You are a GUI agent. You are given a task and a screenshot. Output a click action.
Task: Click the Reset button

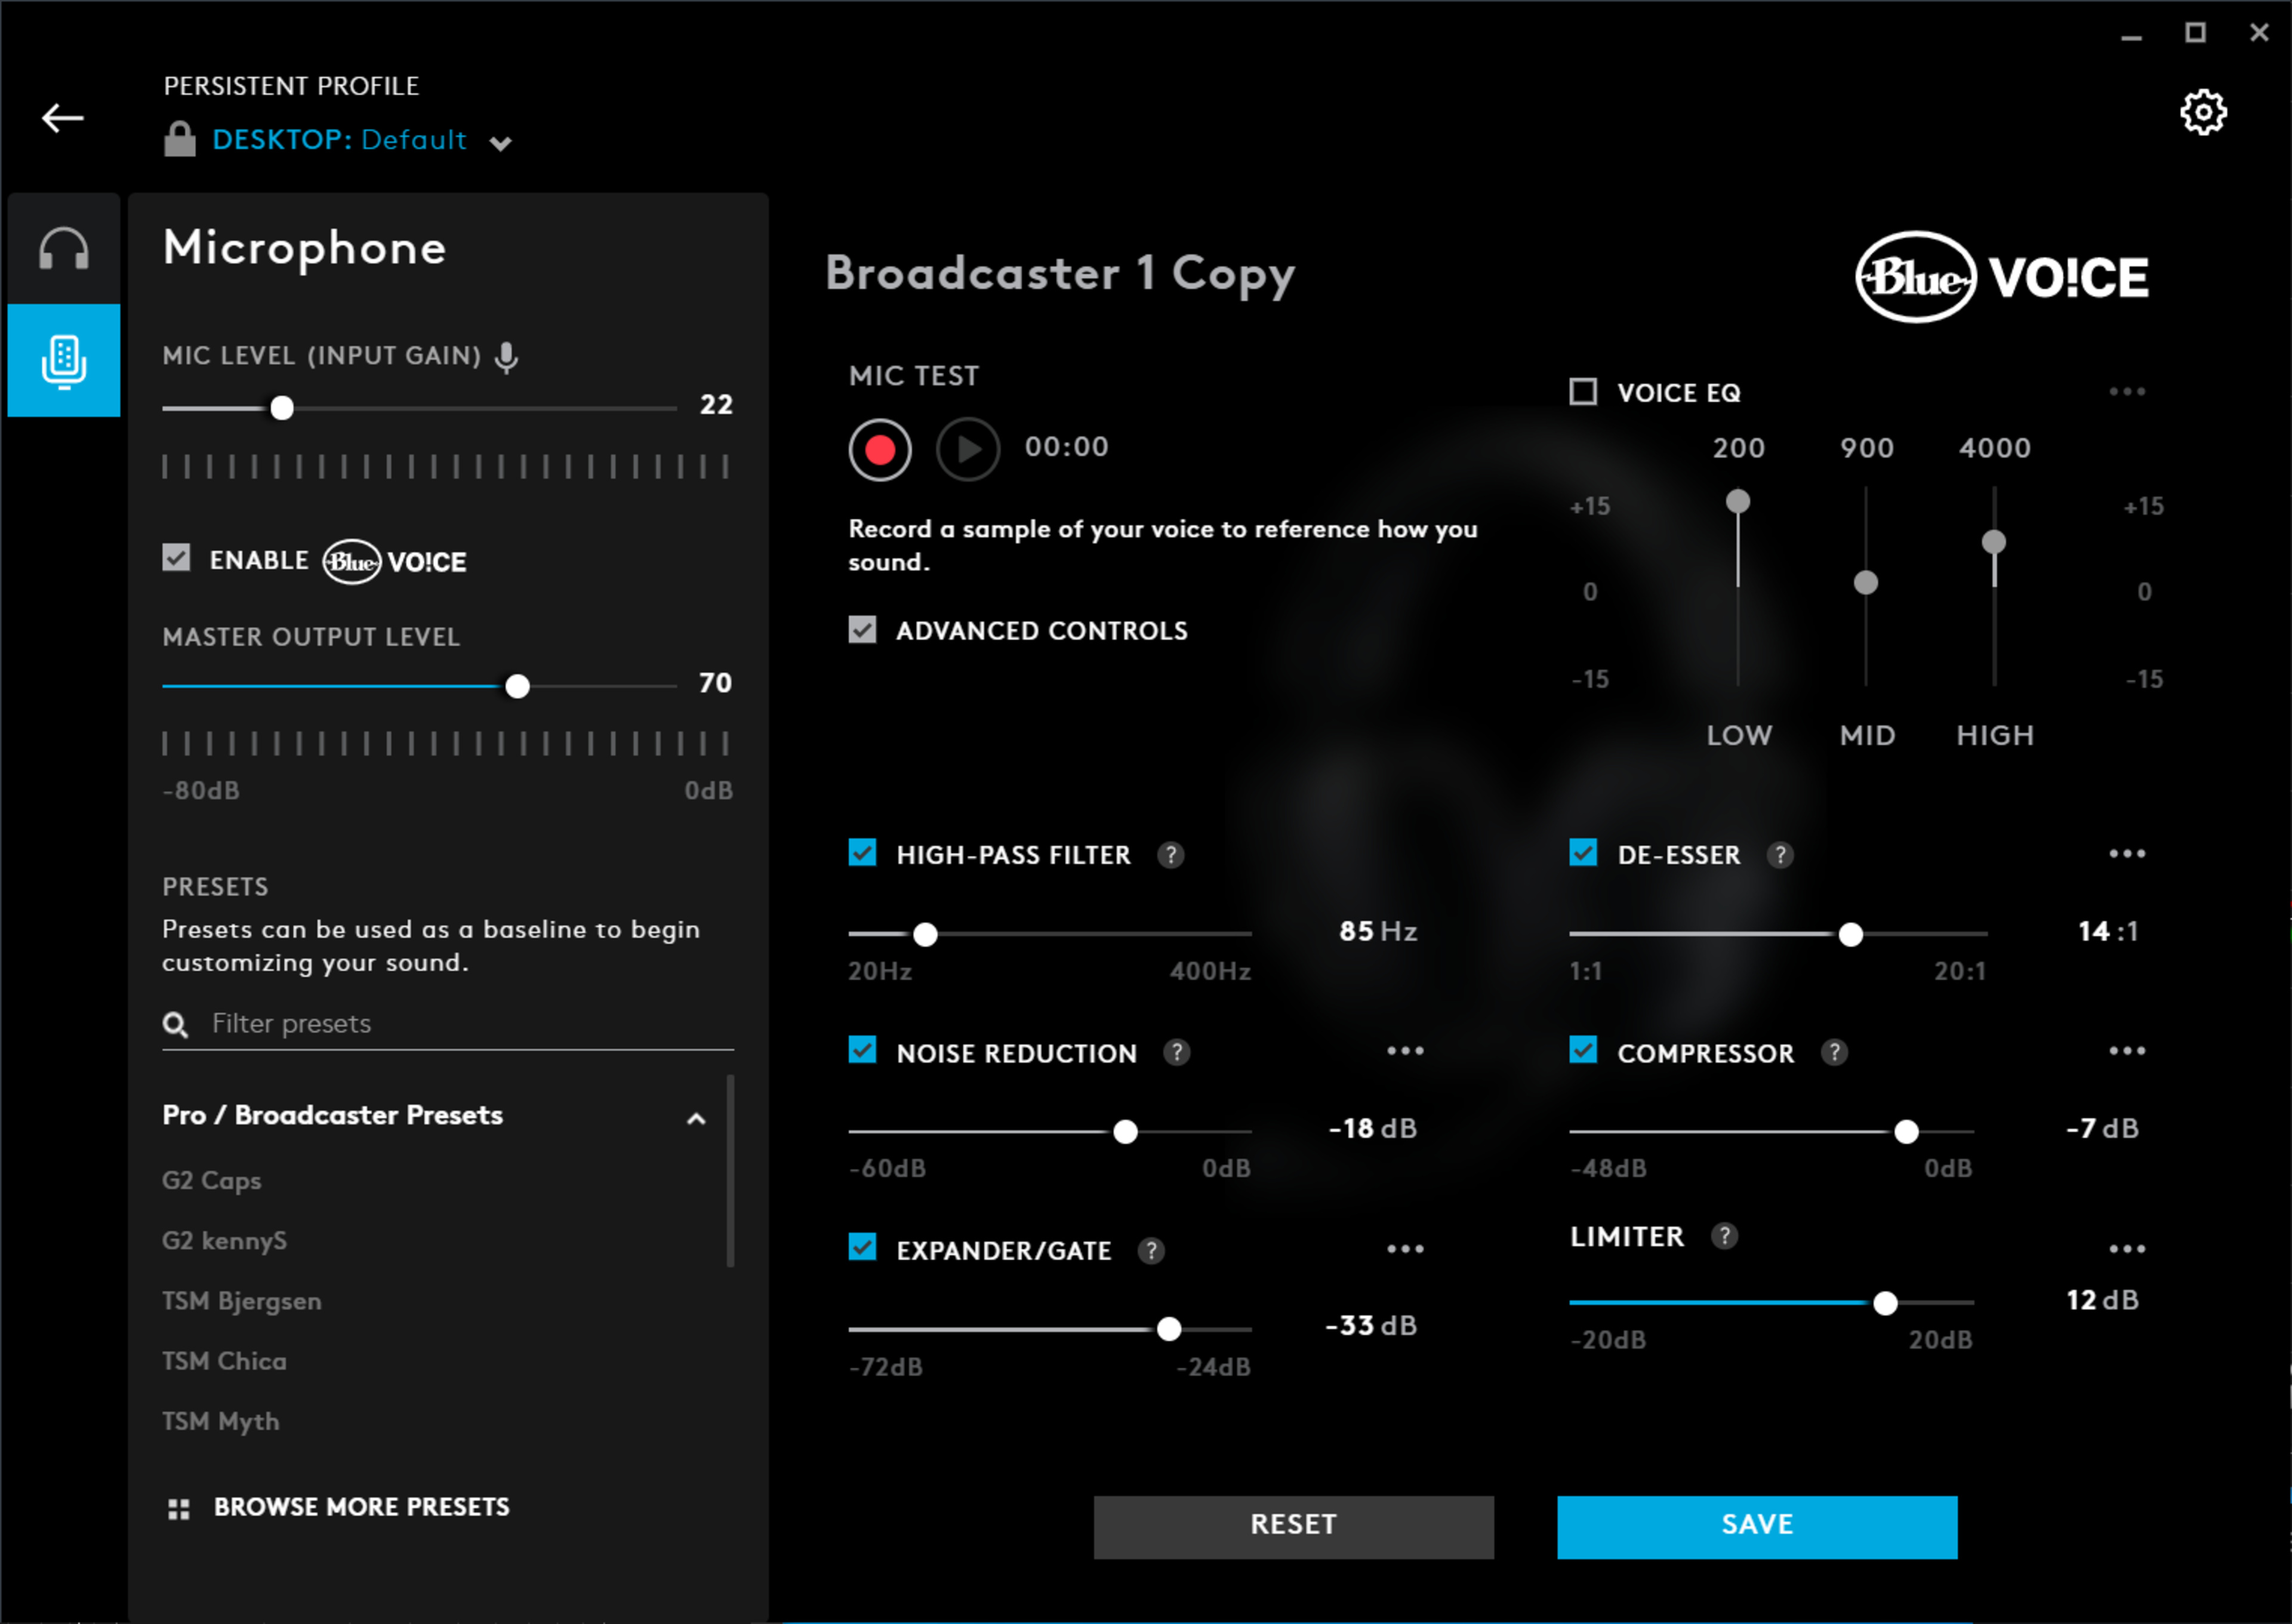[1293, 1526]
